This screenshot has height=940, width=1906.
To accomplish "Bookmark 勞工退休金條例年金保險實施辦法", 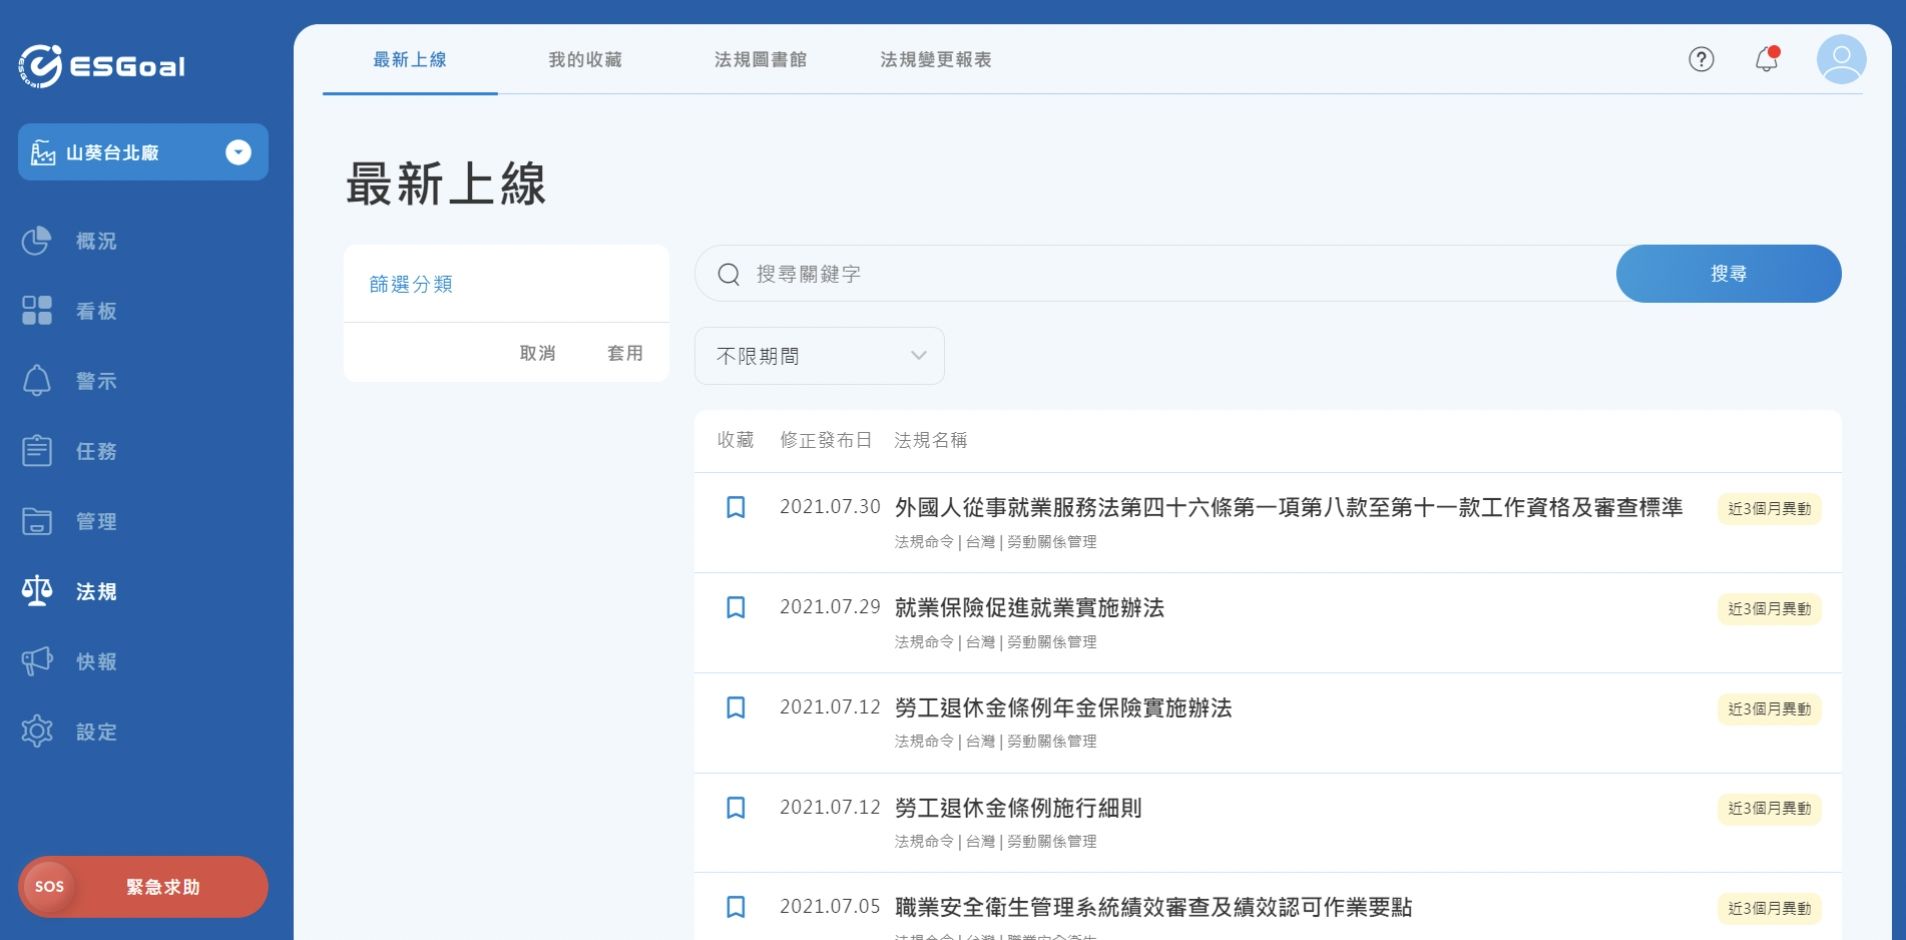I will [735, 708].
